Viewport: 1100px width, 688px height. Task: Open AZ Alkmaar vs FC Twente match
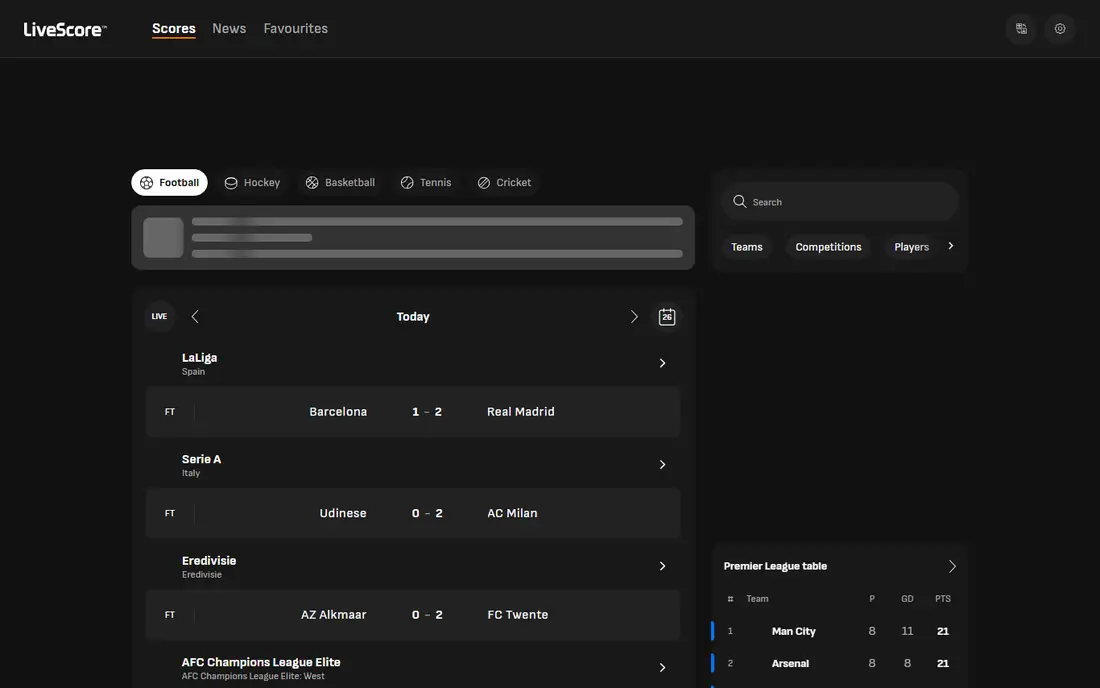(412, 615)
